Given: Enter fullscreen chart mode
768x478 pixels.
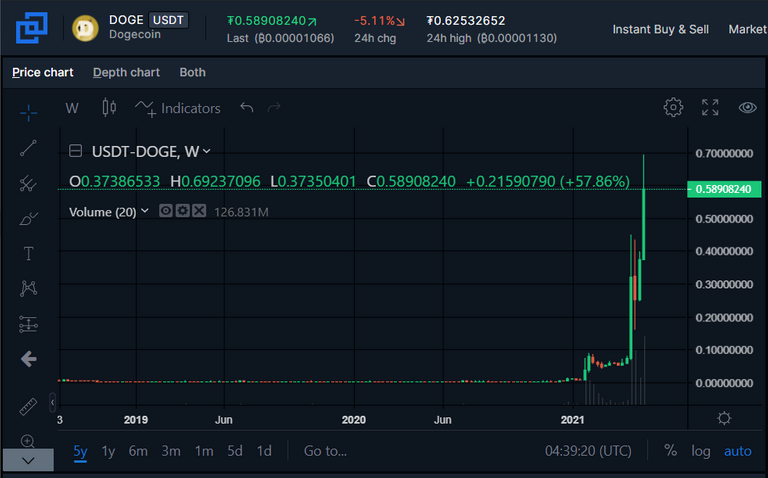Looking at the screenshot, I should pos(710,107).
